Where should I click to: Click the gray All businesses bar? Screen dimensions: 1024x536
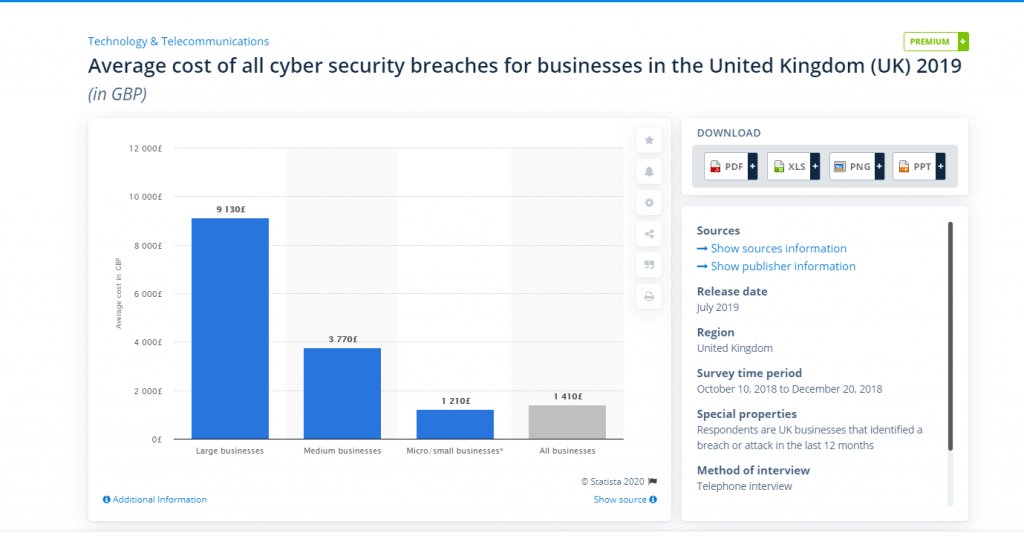(x=568, y=422)
